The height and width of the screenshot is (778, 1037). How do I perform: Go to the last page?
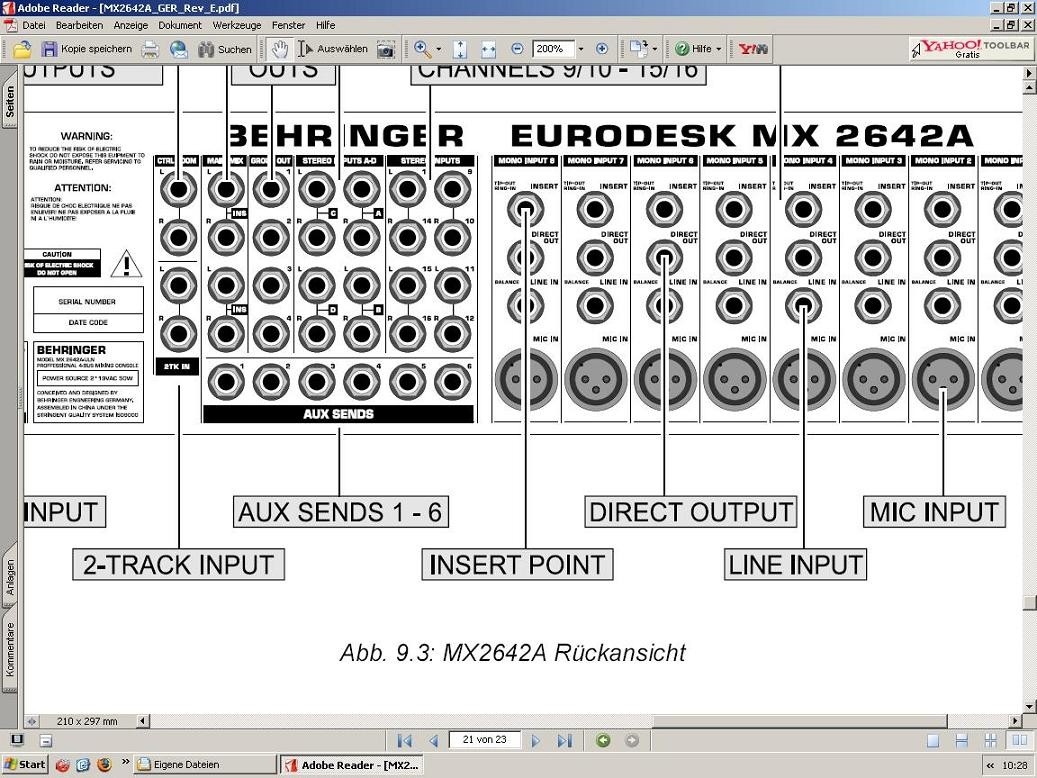point(564,740)
